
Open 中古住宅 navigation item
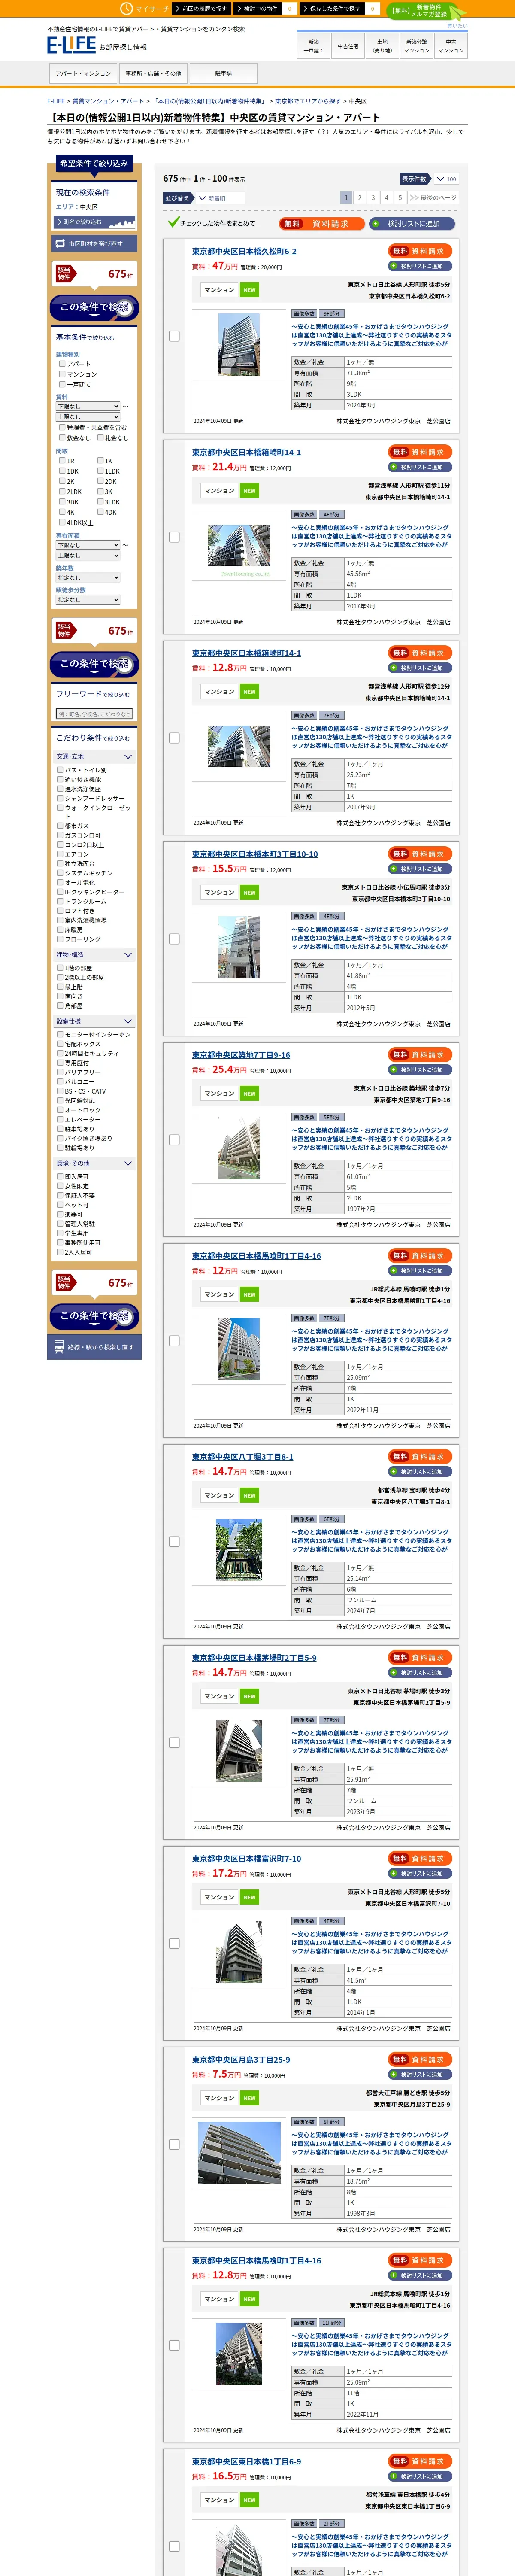(348, 46)
